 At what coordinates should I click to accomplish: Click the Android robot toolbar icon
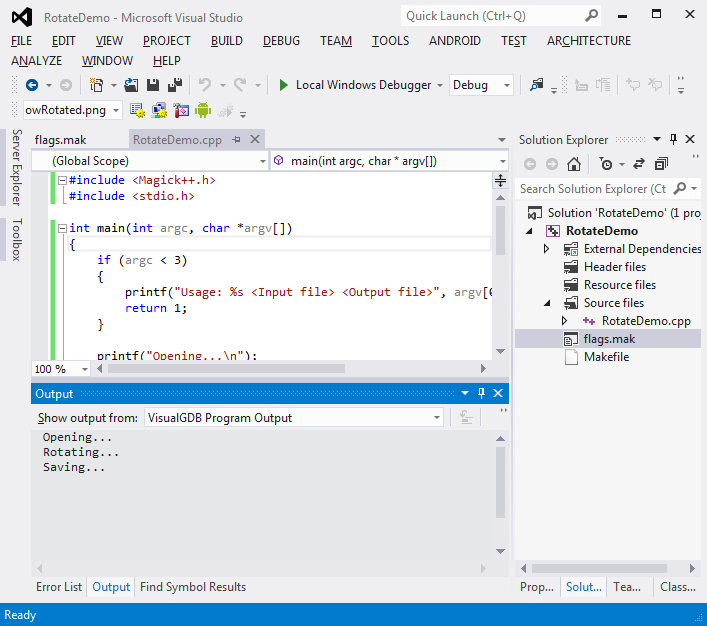203,110
